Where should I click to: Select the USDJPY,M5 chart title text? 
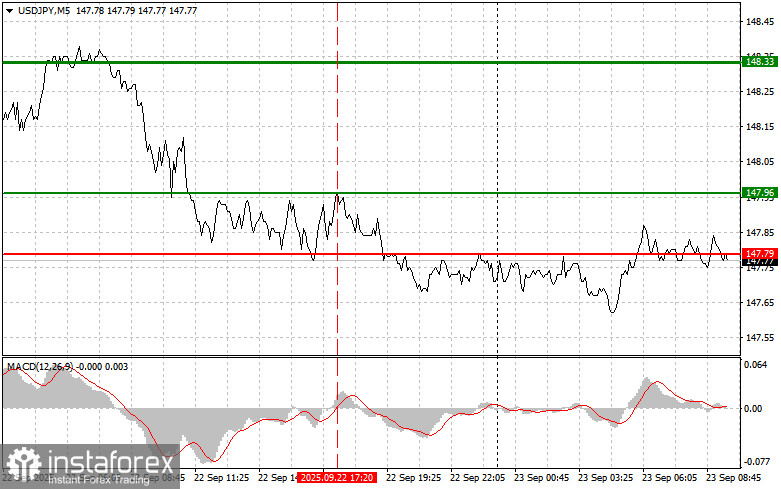(44, 10)
